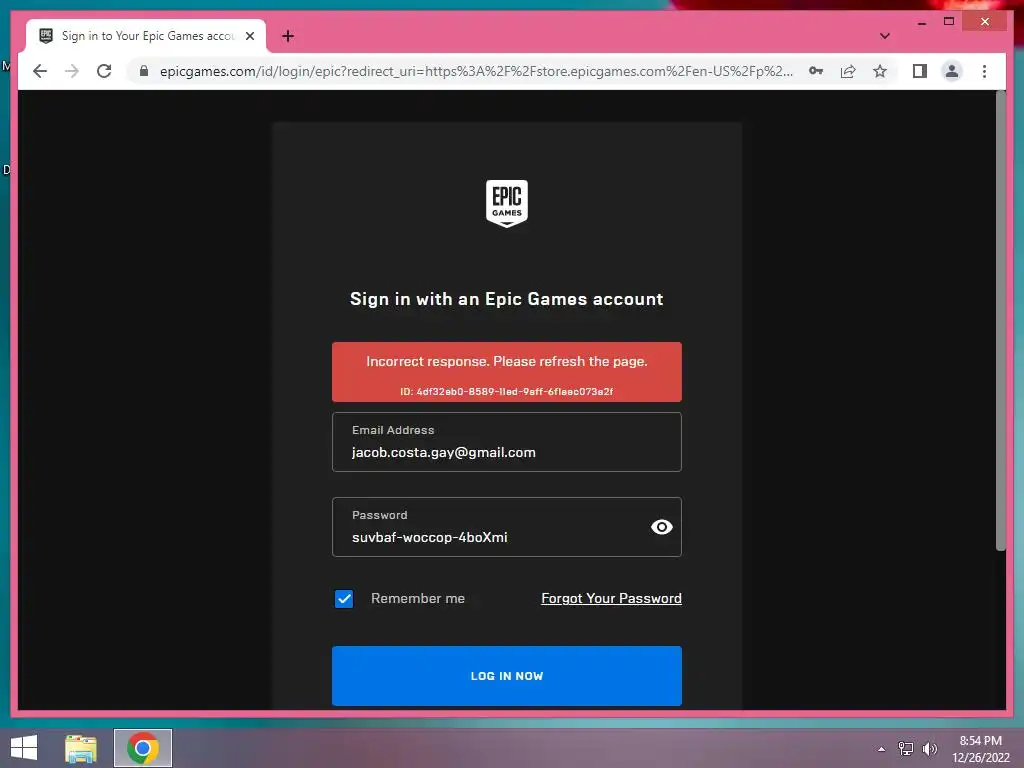Open saved passwords key icon in address bar
1024x768 pixels.
(x=816, y=71)
